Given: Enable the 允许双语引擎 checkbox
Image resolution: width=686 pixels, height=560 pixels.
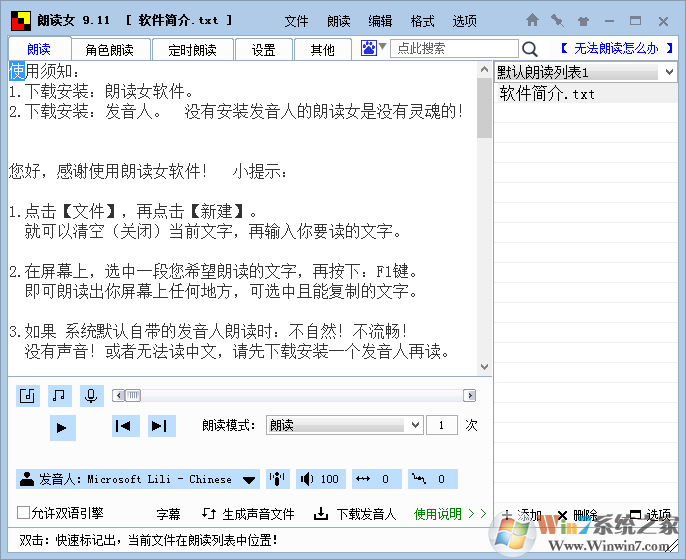Looking at the screenshot, I should [23, 513].
